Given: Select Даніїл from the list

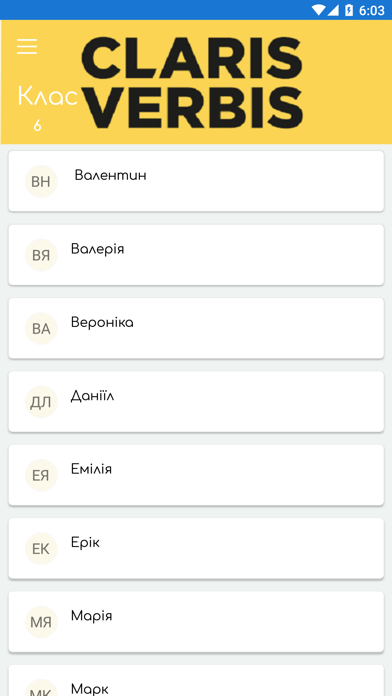Looking at the screenshot, I should click(x=196, y=402).
